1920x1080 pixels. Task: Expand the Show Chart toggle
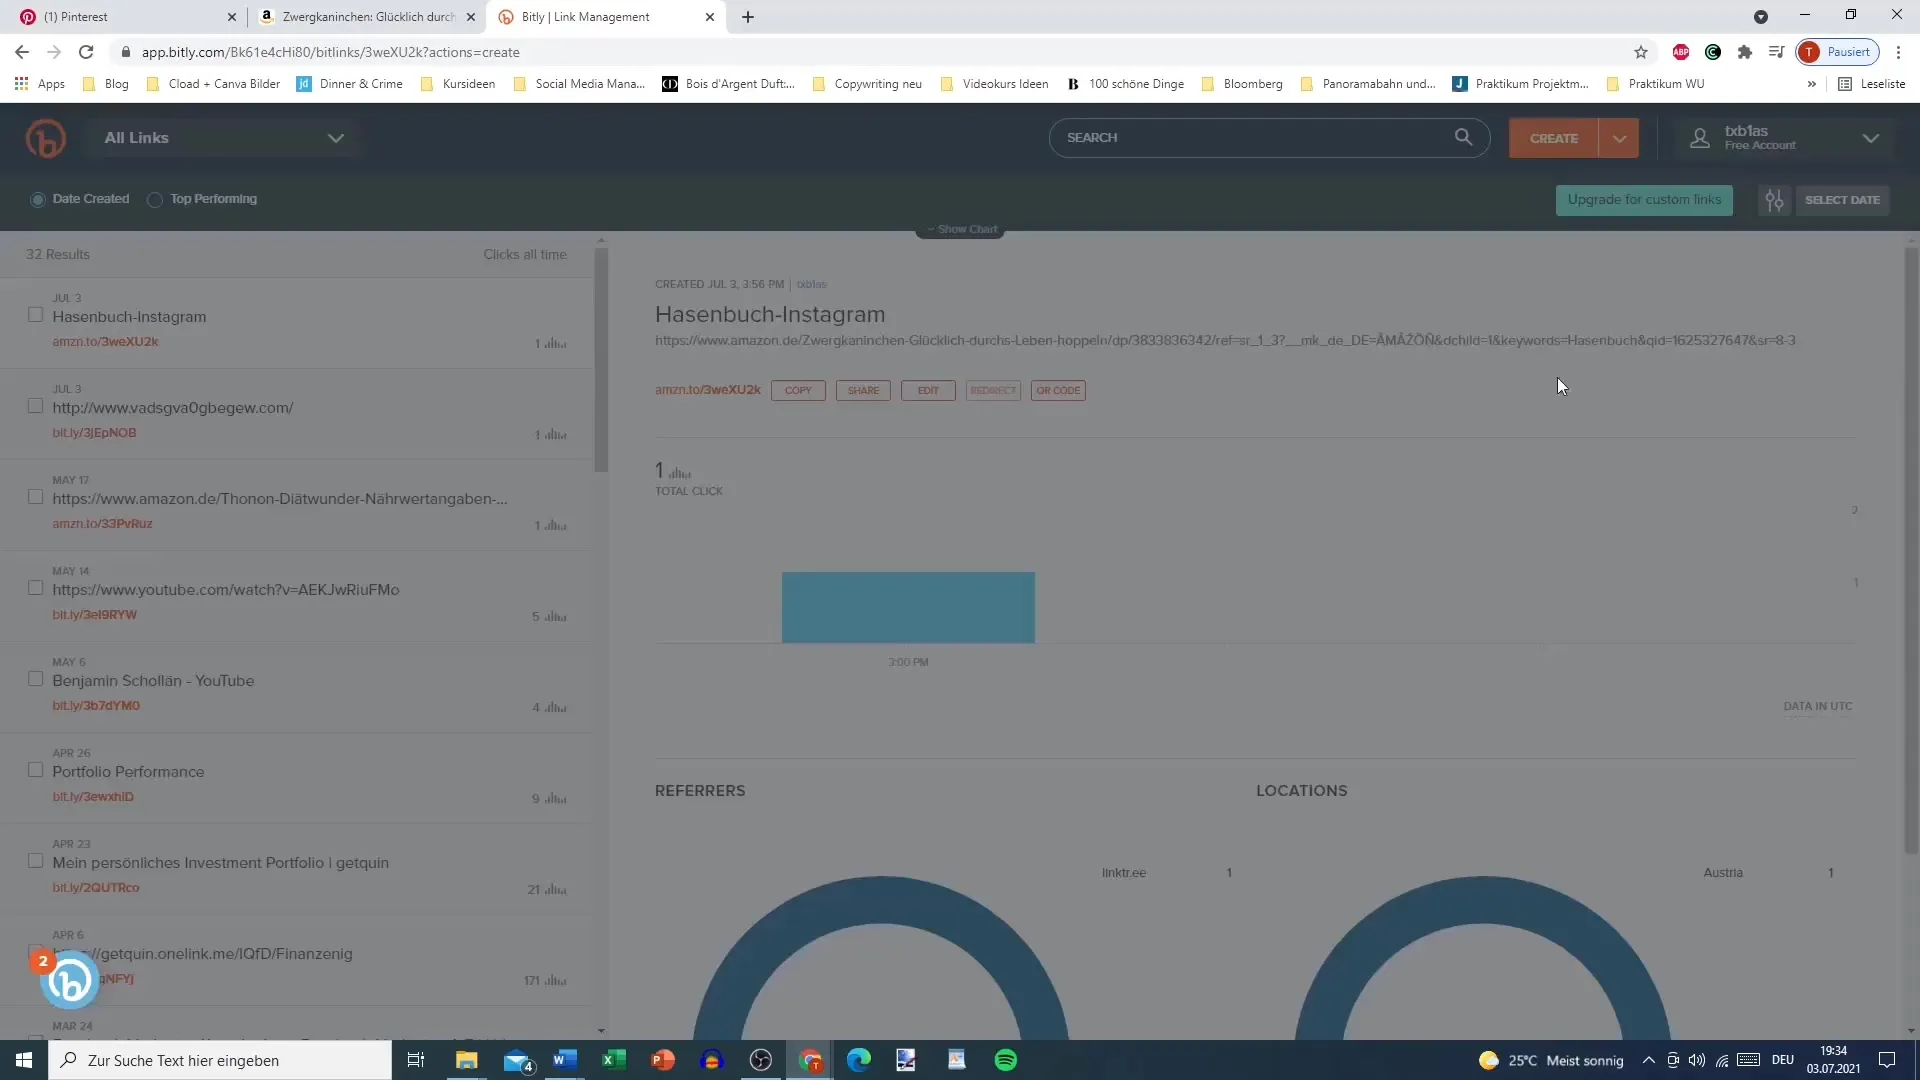pos(962,229)
